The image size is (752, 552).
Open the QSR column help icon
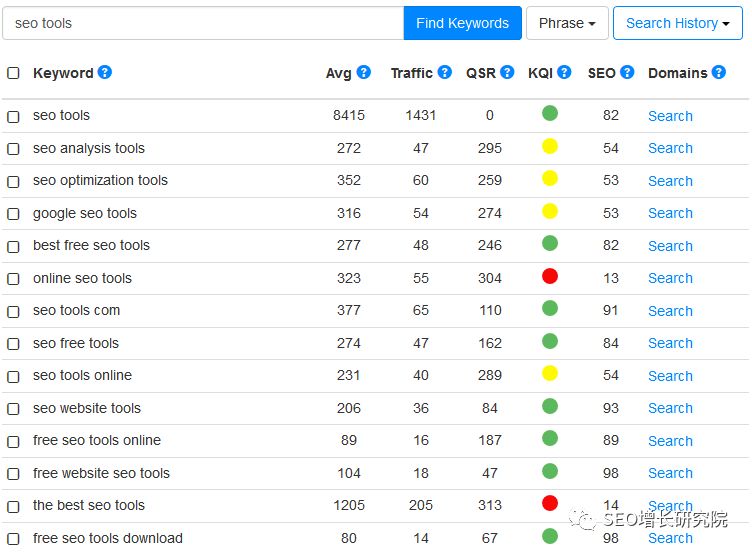tap(507, 72)
